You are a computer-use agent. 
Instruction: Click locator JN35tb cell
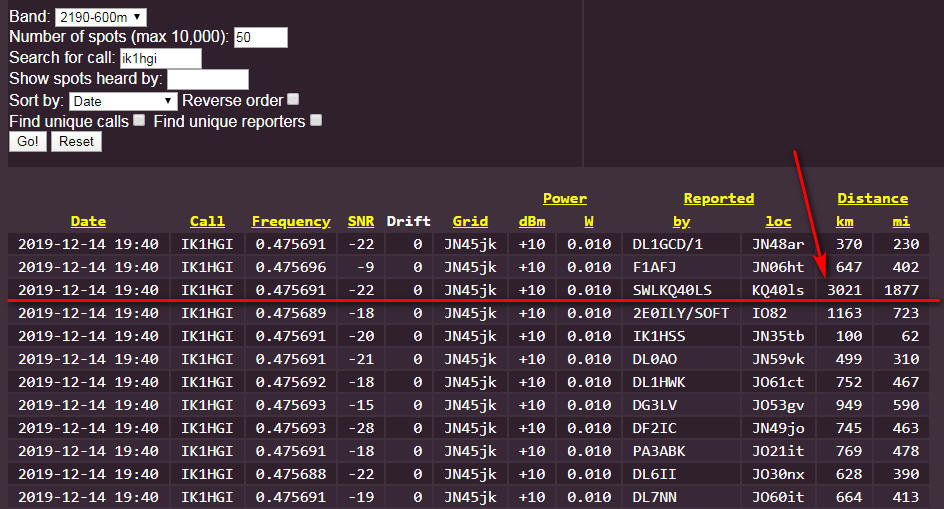pos(778,336)
